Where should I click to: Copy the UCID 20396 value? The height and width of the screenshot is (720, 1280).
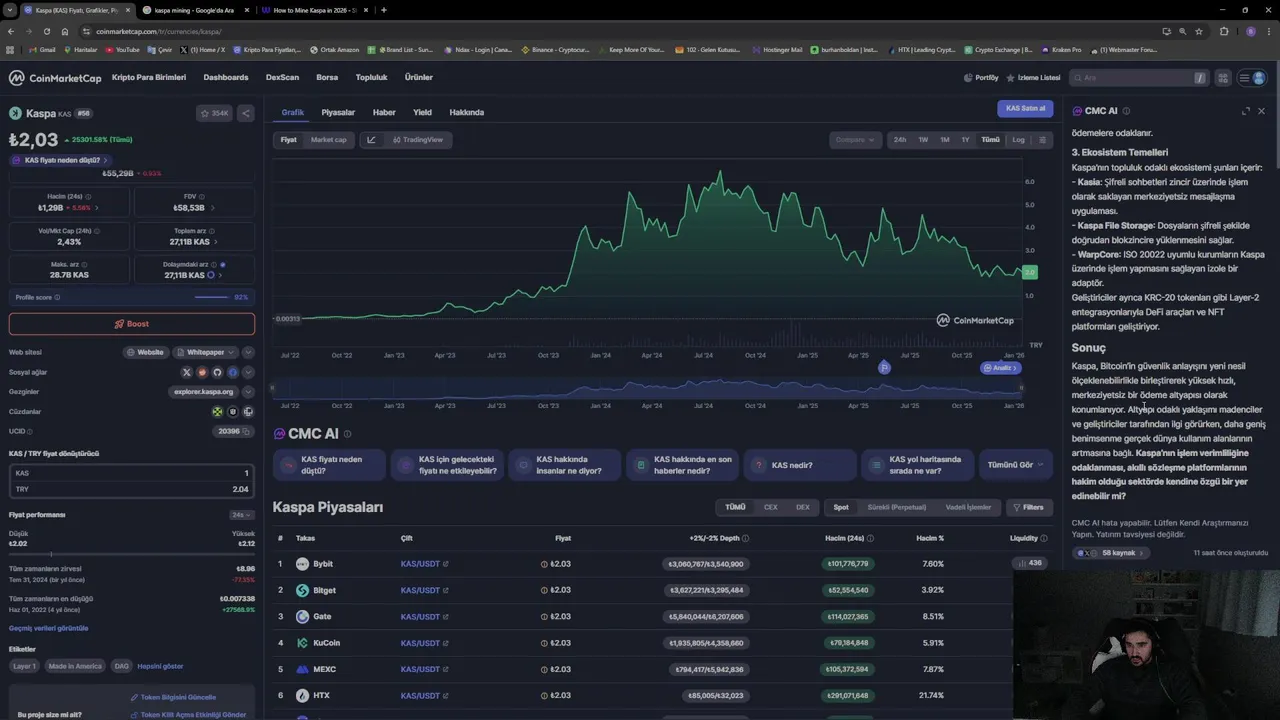(248, 431)
